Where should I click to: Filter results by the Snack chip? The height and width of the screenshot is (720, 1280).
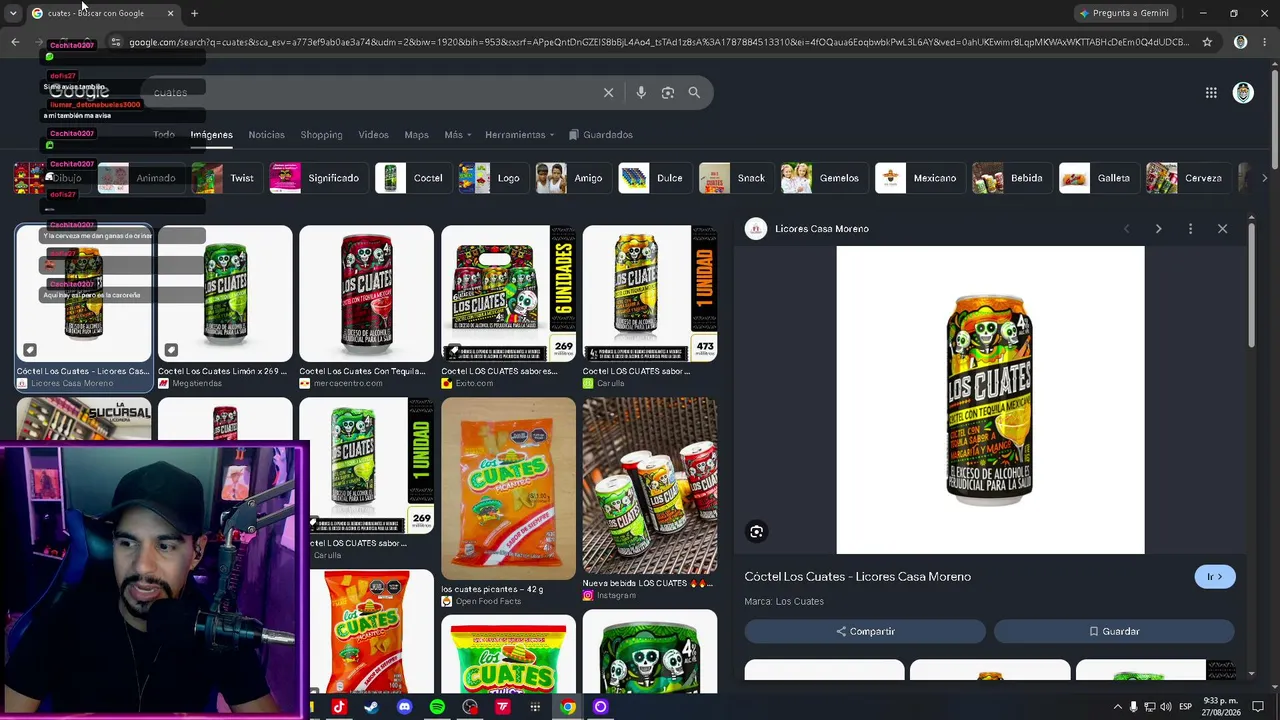735,178
